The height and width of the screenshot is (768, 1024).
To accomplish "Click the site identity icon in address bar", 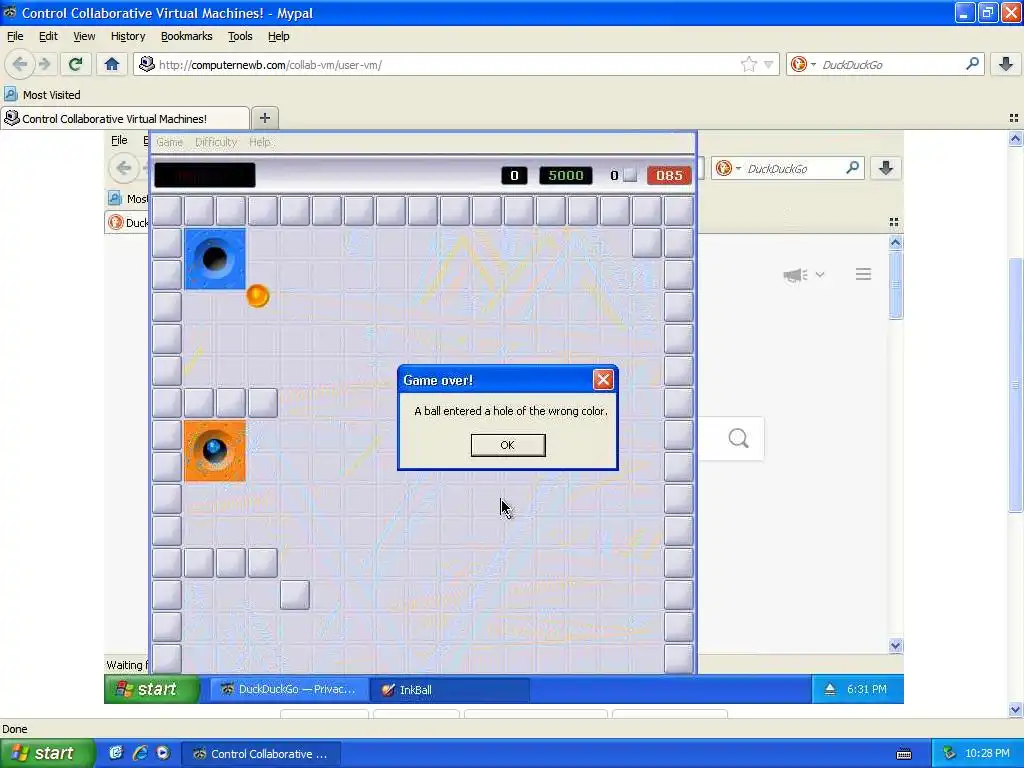I will tap(147, 64).
